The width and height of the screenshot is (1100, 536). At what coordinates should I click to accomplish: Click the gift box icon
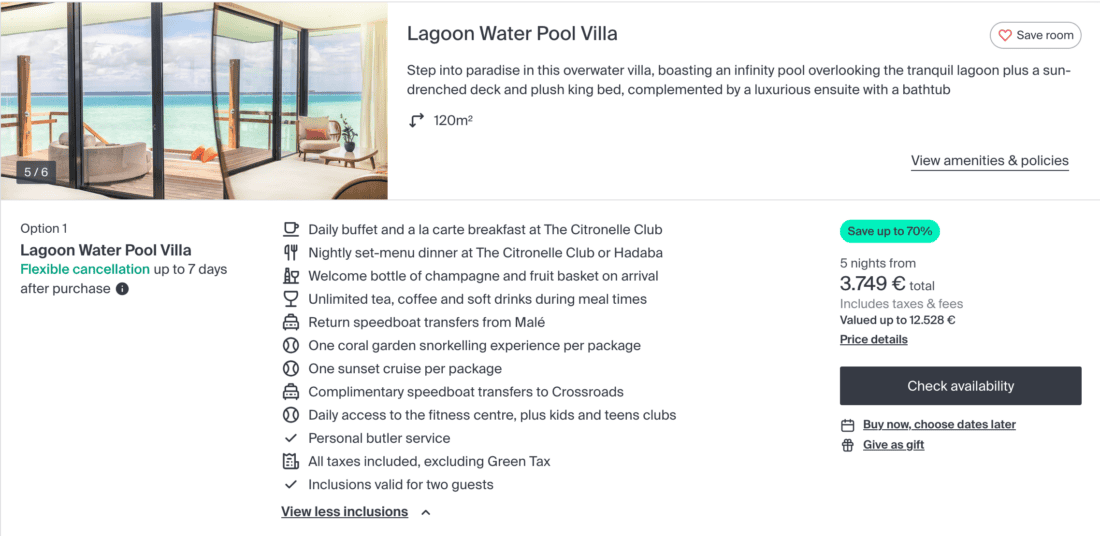coord(848,445)
